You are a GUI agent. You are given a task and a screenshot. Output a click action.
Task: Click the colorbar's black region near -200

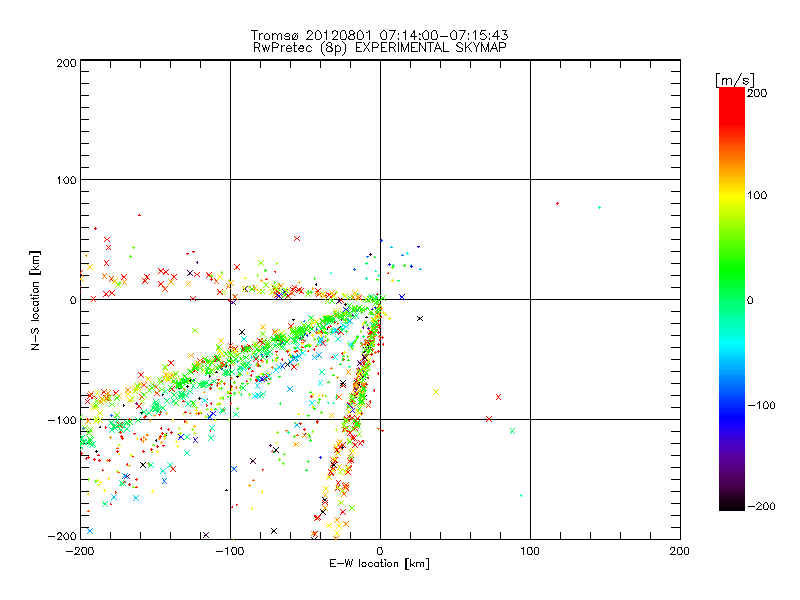tap(732, 505)
